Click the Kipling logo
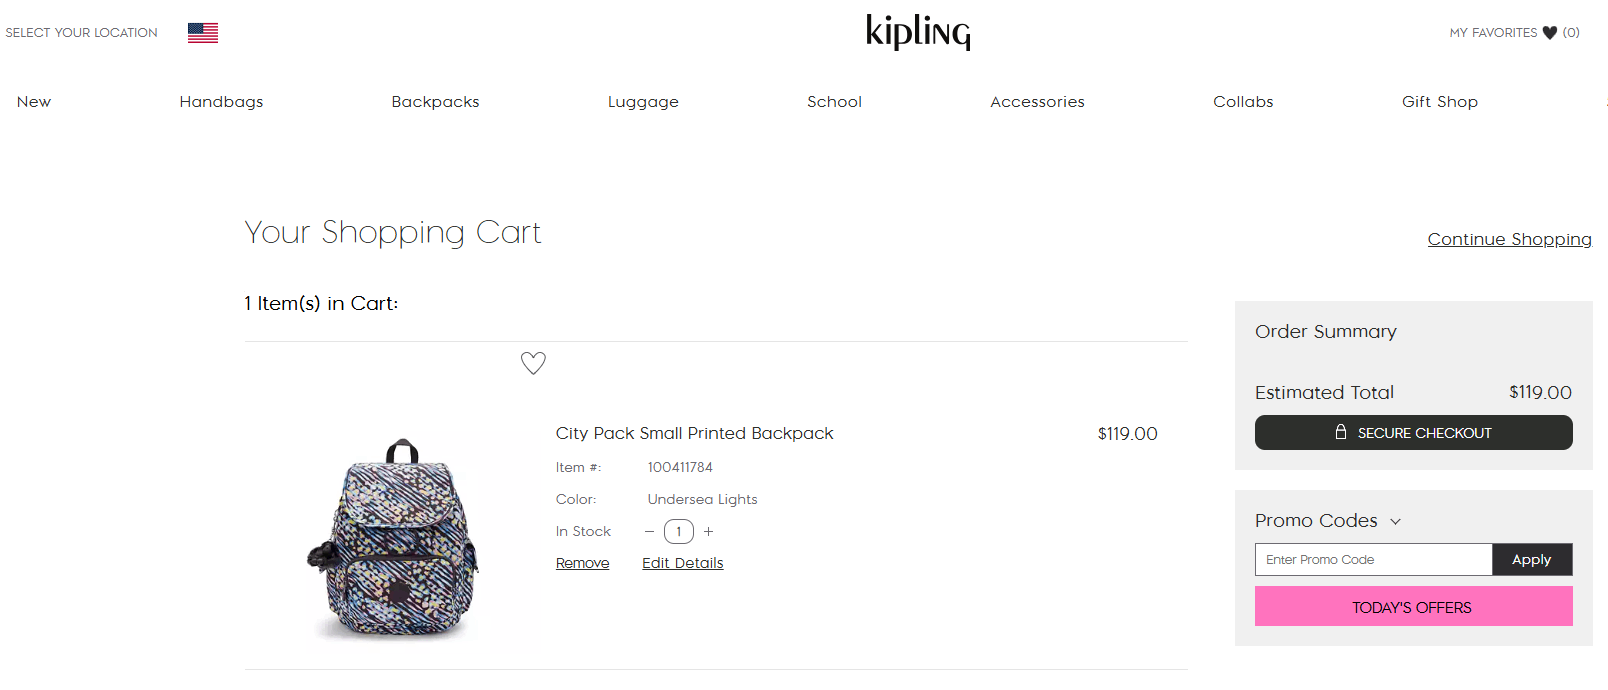 [x=917, y=32]
